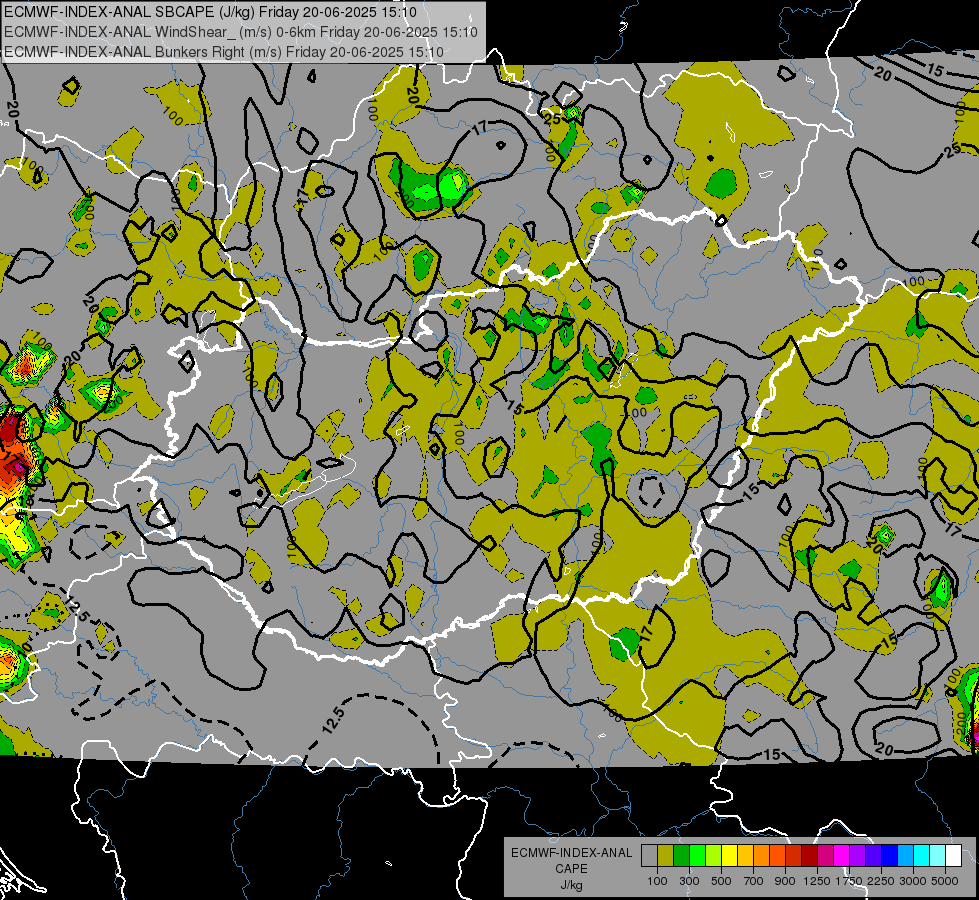Click the gray swatch below 100 in the legend
The image size is (979, 900).
coord(649,856)
